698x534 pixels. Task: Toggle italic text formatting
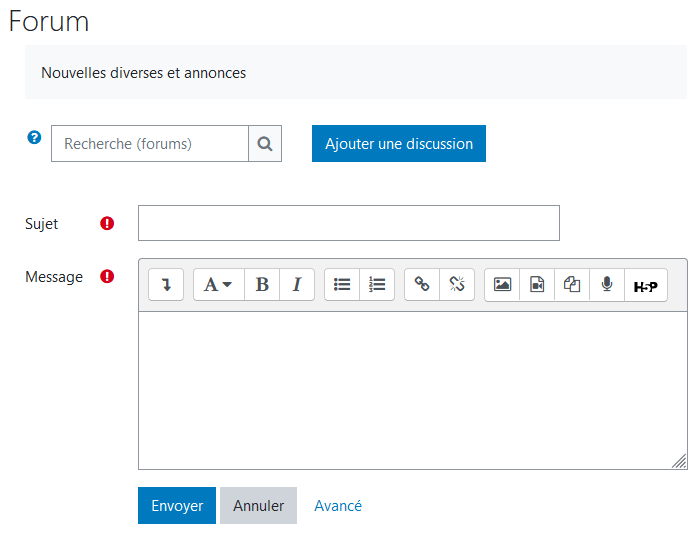click(x=297, y=285)
